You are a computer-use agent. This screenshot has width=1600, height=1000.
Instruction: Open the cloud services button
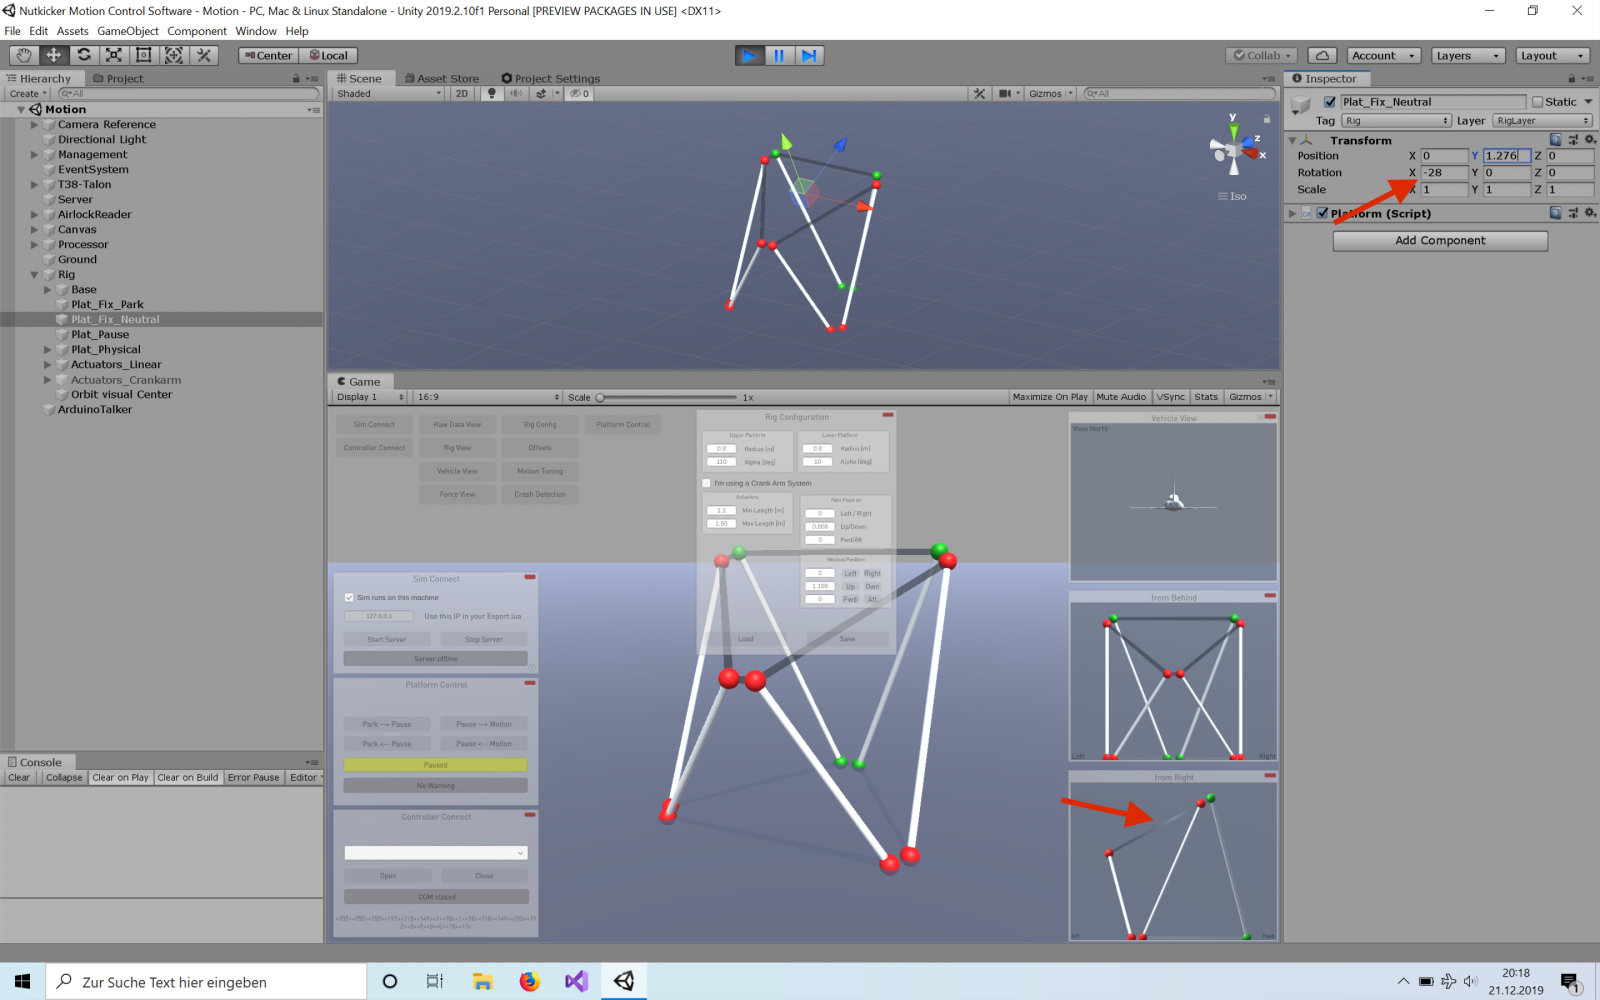[x=1322, y=55]
